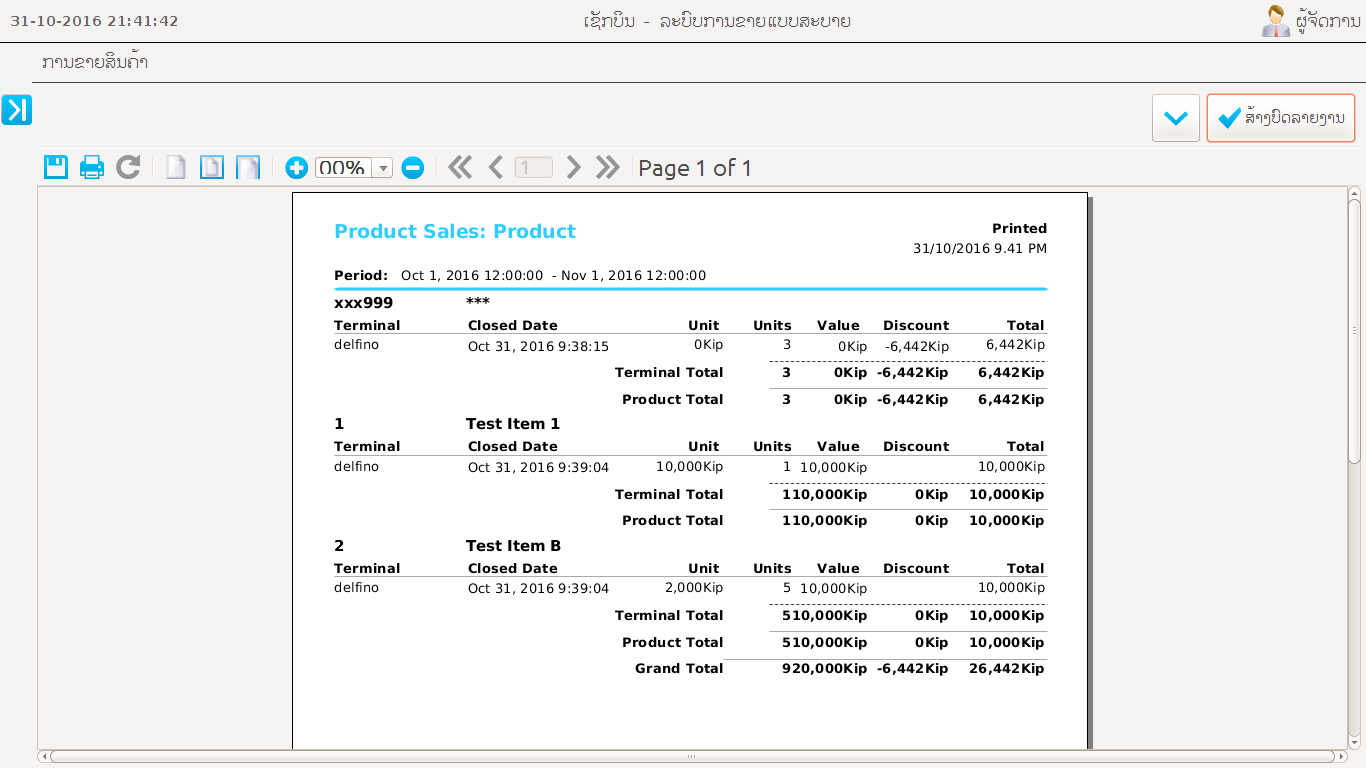Screen dimensions: 1366x768
Task: Click the manager user icon
Action: [1275, 21]
